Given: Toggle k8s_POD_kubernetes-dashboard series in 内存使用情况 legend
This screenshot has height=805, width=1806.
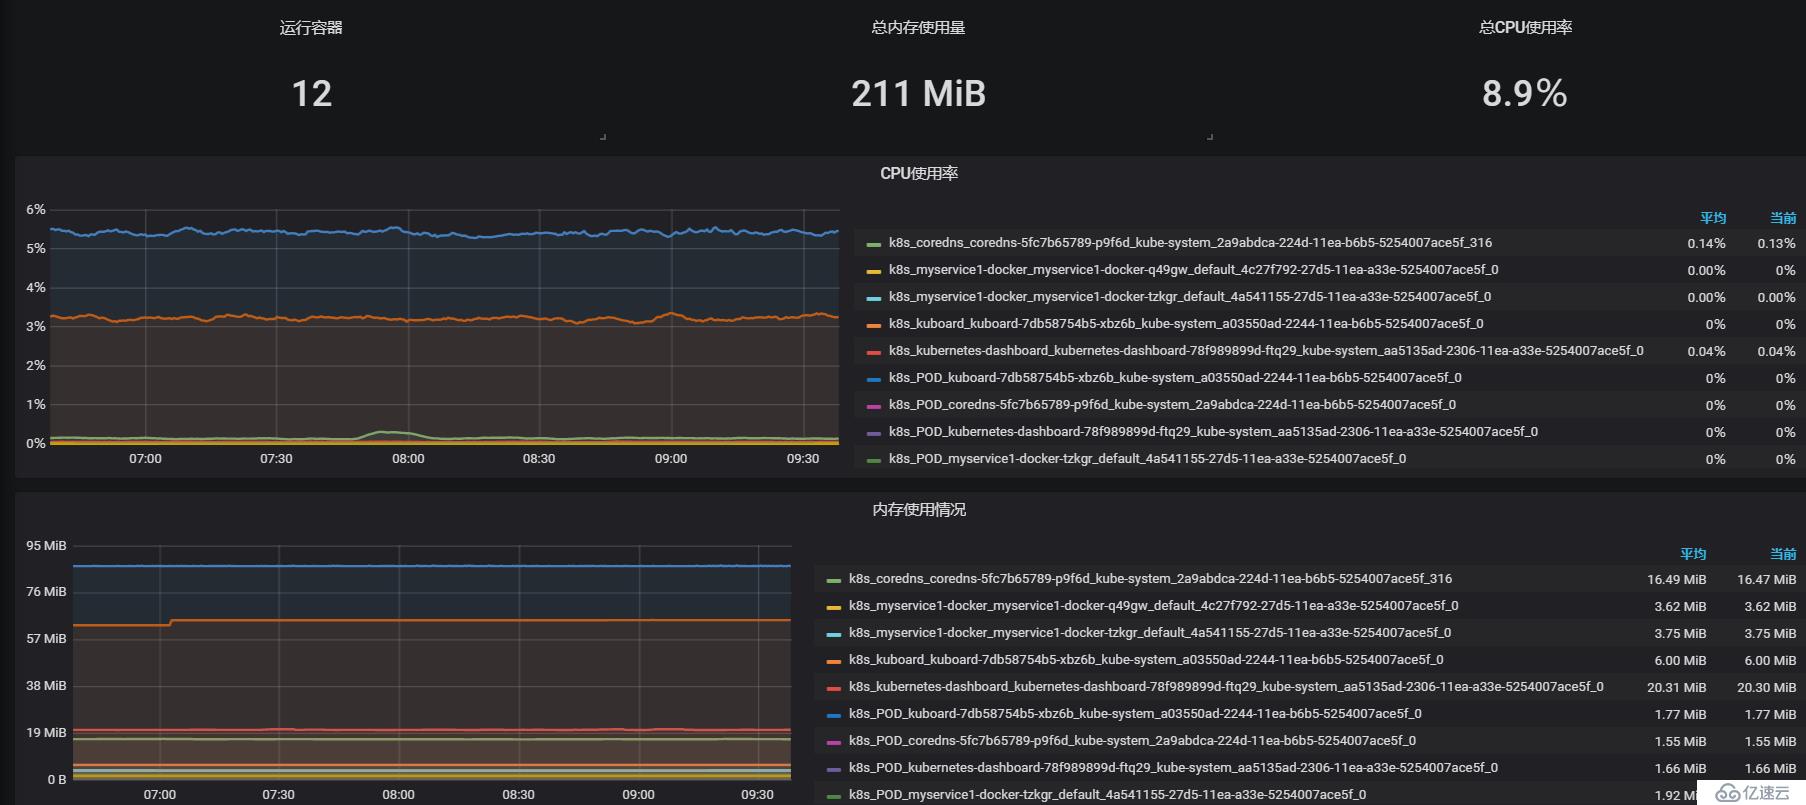Looking at the screenshot, I should [1173, 768].
